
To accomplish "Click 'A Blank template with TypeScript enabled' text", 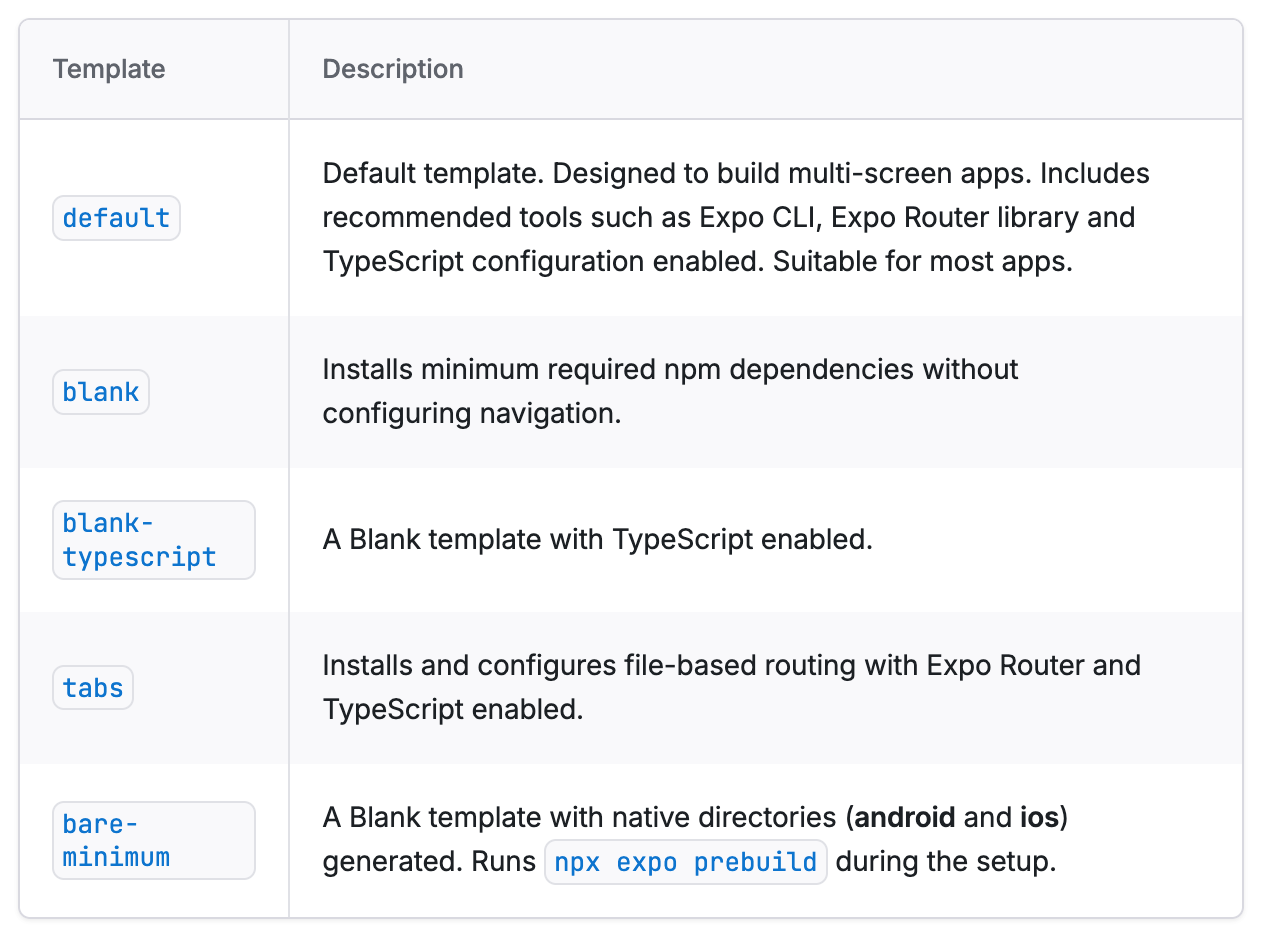I will tap(597, 540).
